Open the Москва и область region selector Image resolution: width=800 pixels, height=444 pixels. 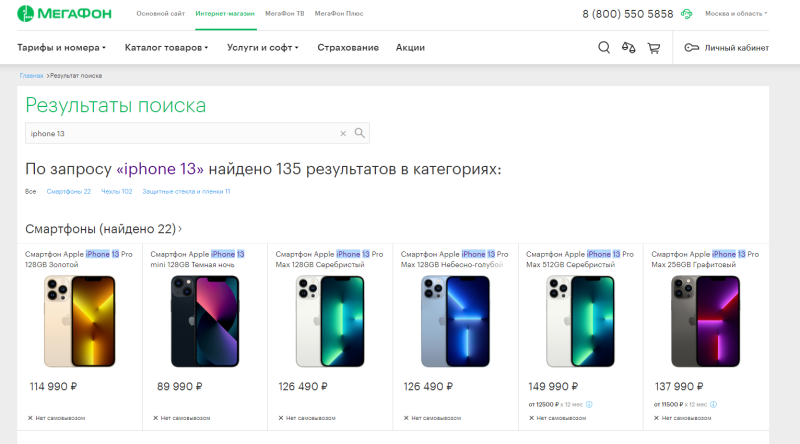[736, 14]
